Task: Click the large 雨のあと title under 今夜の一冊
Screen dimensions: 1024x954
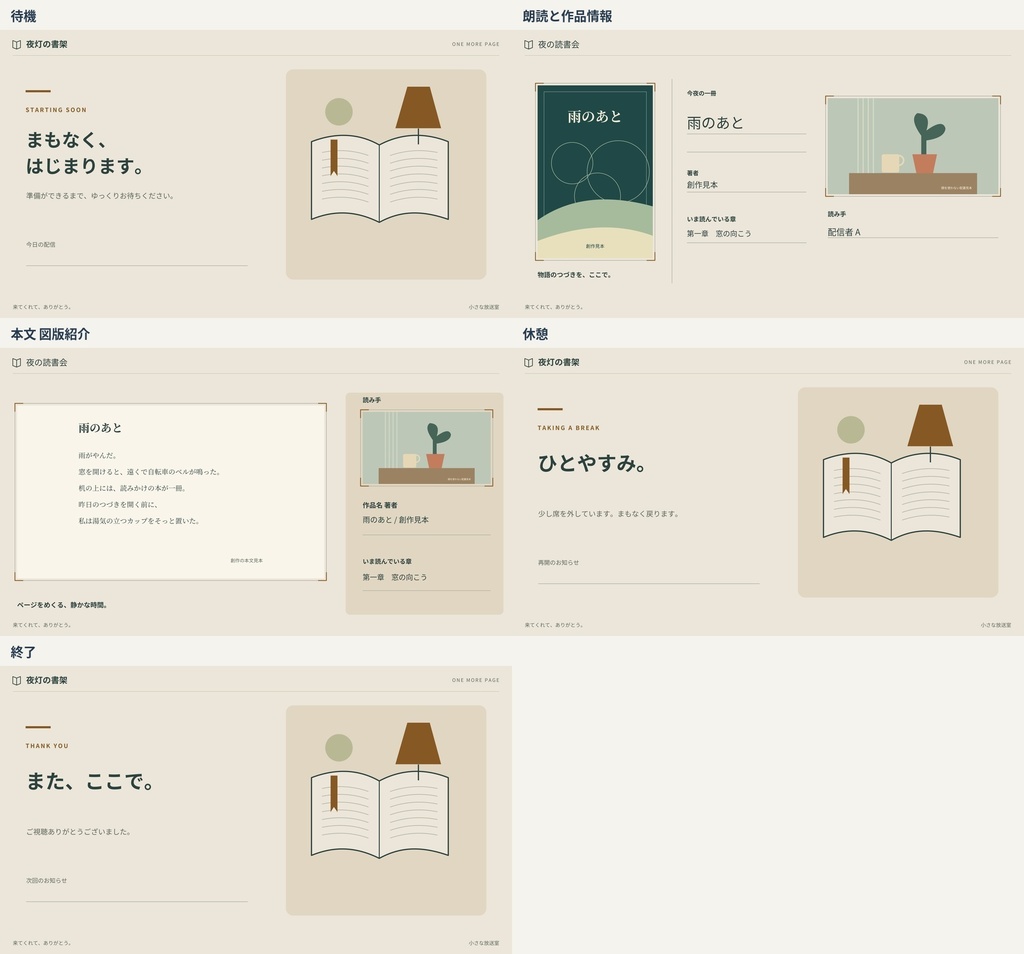Action: (x=715, y=123)
